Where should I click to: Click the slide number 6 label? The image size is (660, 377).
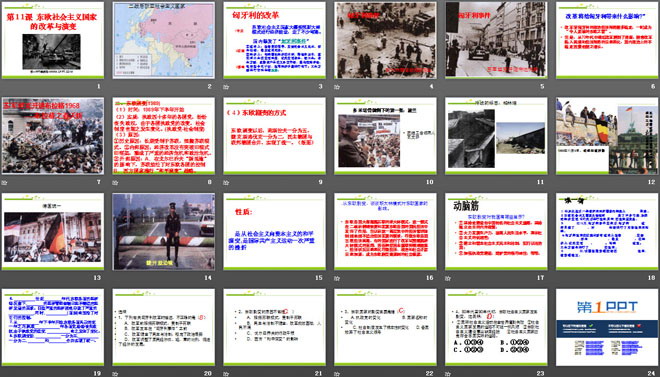point(653,87)
